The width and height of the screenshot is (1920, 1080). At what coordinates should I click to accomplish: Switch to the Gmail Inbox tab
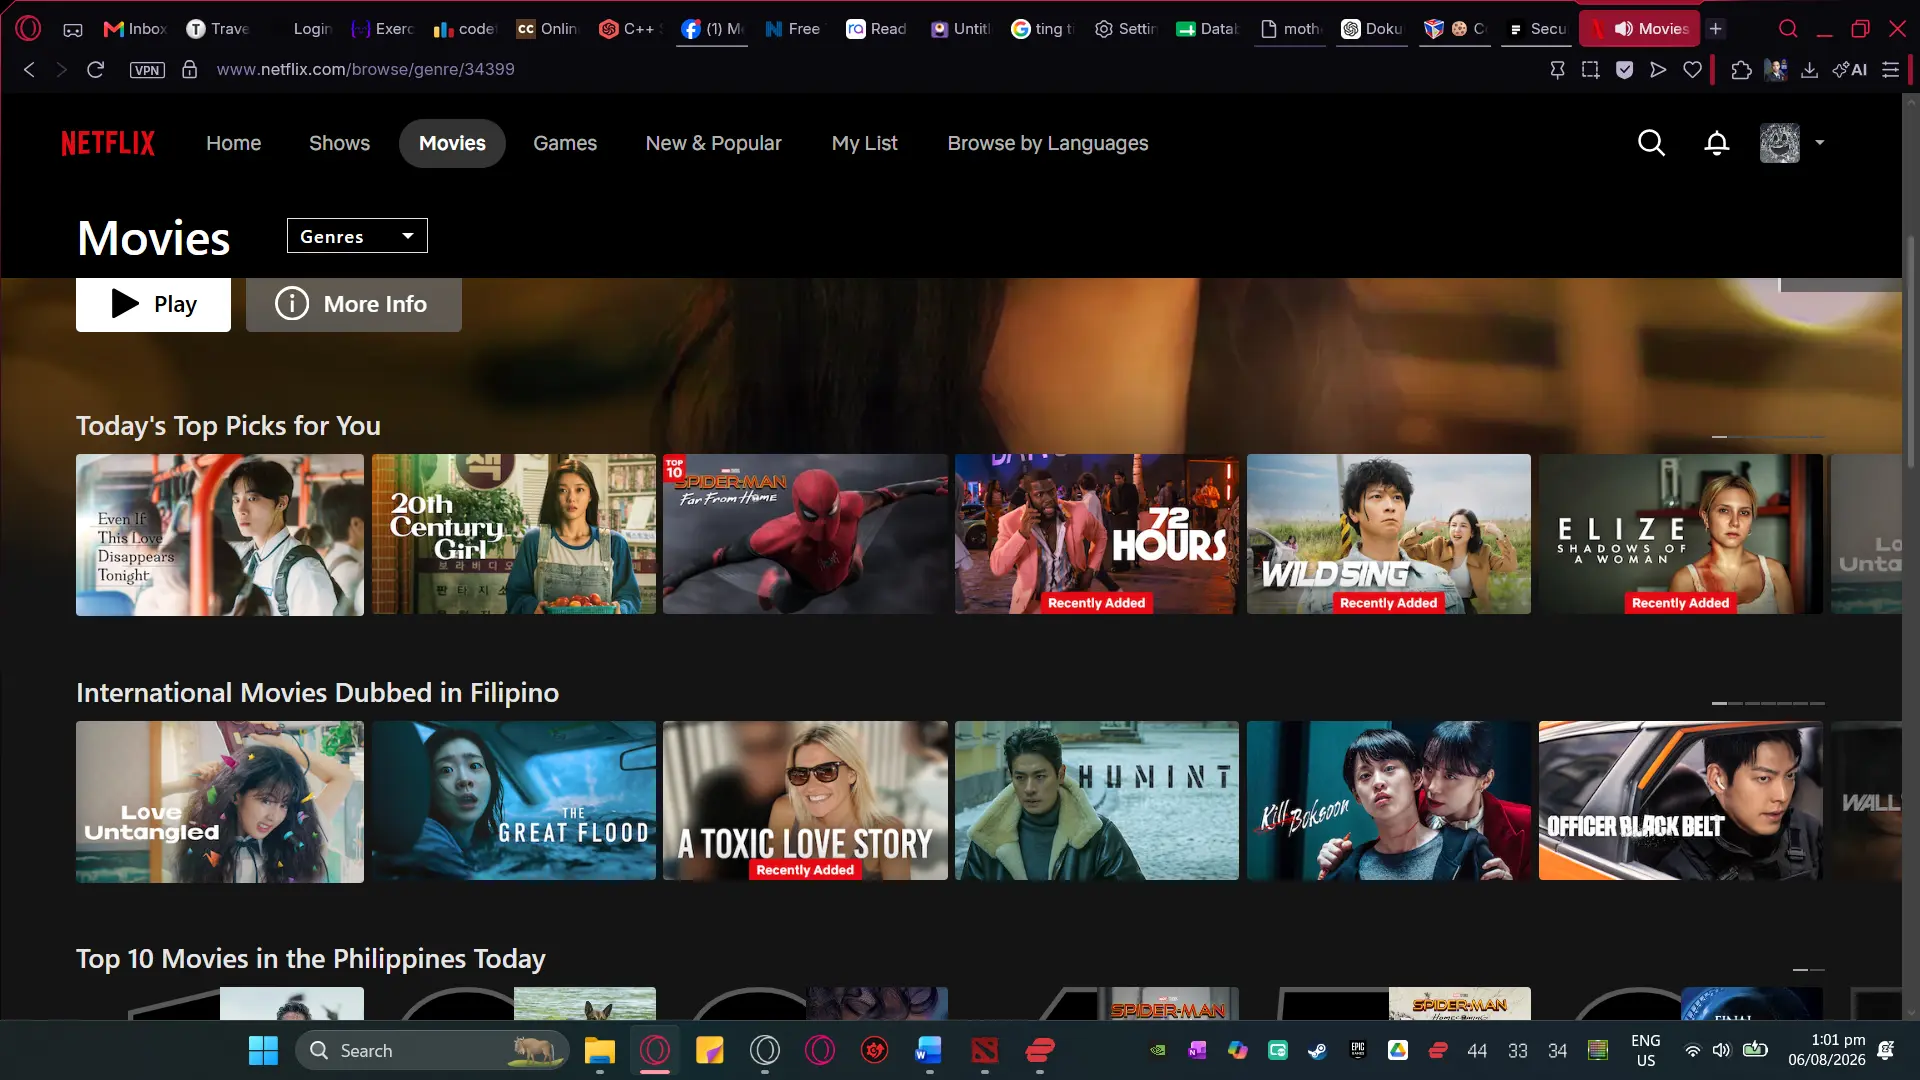point(135,29)
